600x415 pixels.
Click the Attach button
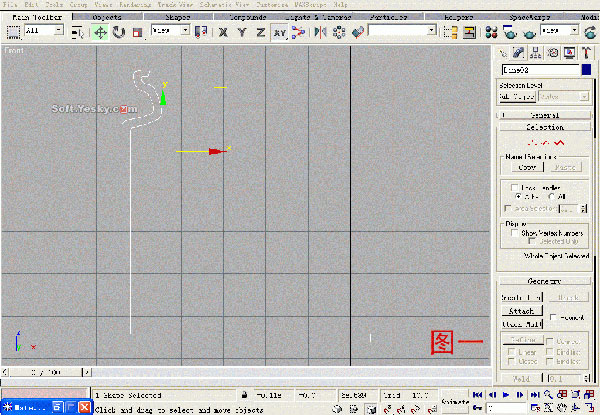[522, 311]
